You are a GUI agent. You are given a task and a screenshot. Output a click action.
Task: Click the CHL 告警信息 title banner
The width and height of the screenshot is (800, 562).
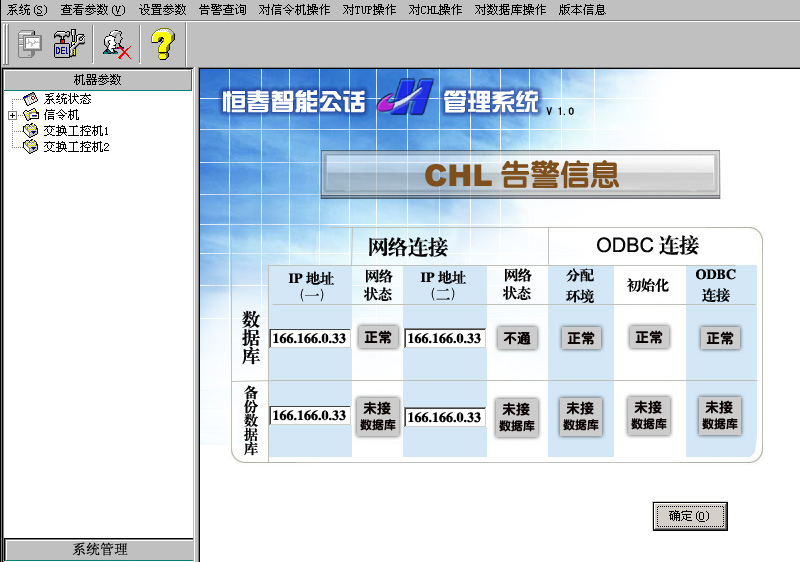pos(520,174)
